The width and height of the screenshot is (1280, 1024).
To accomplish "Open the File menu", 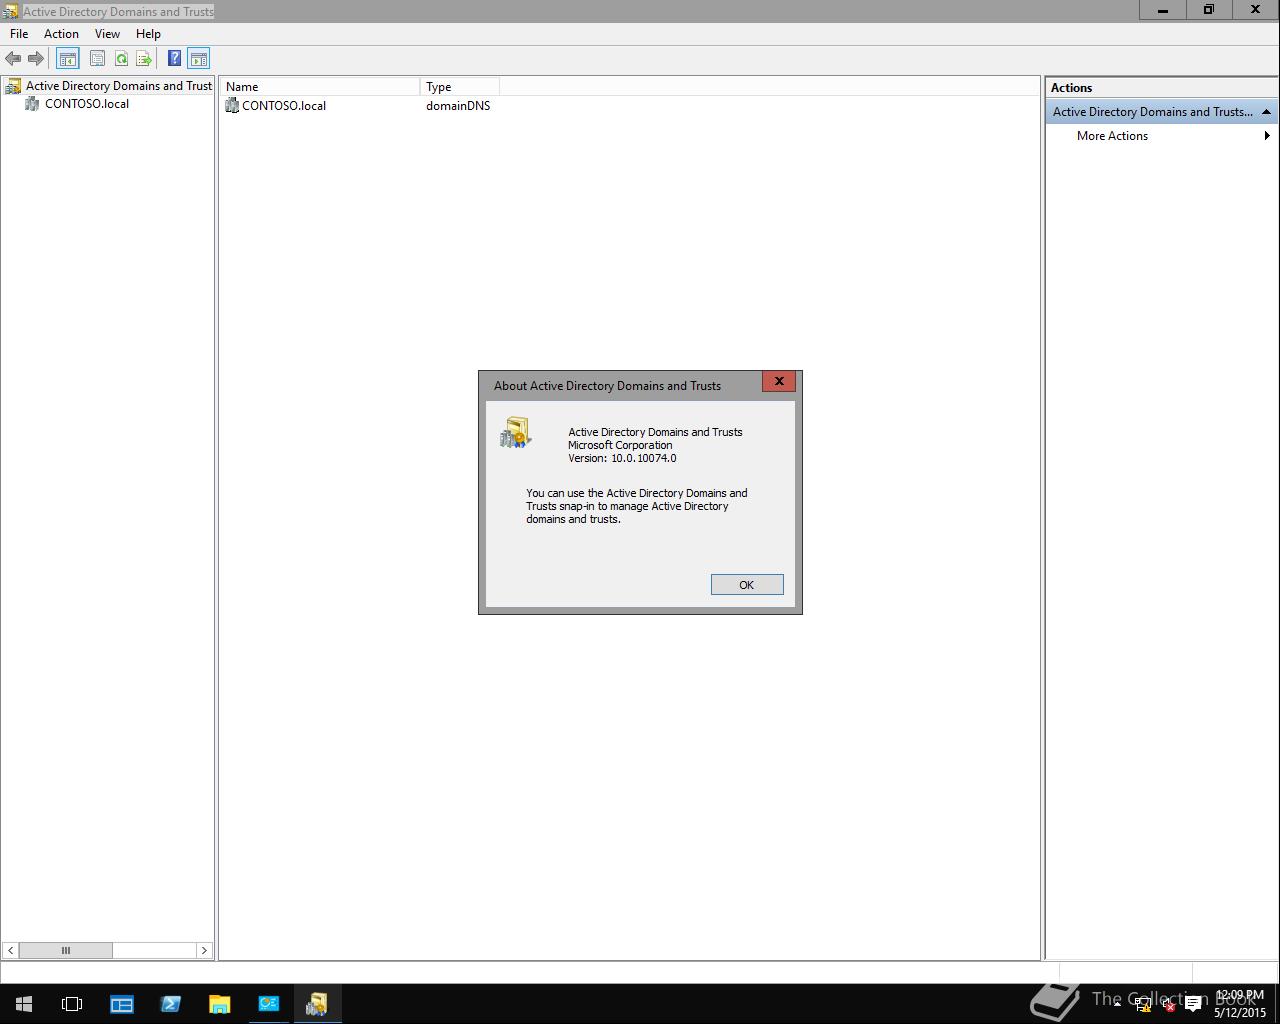I will click(x=19, y=34).
